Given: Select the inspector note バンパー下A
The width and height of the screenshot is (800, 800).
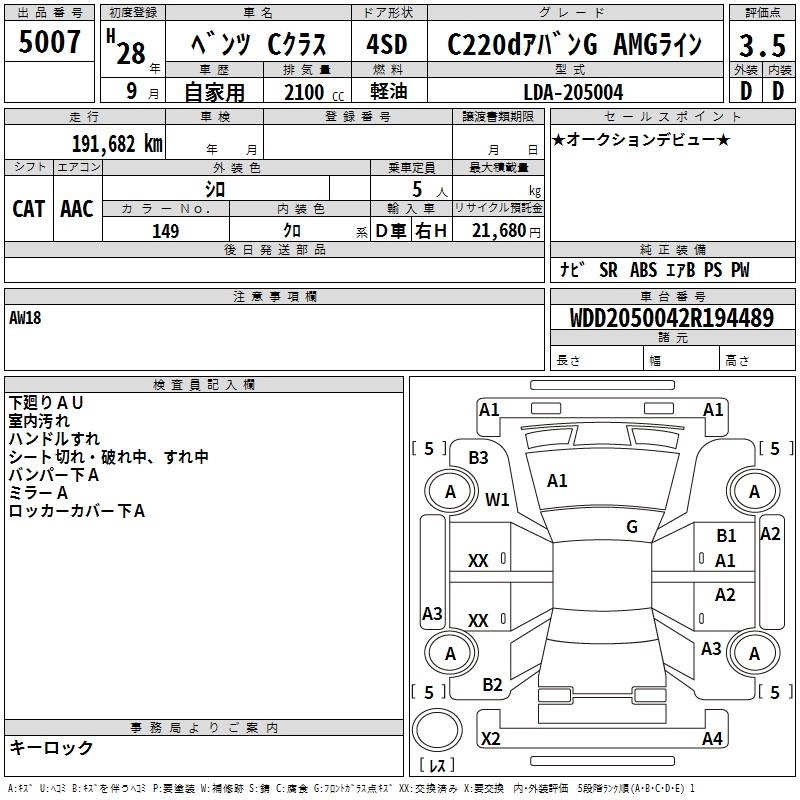Looking at the screenshot, I should (54, 474).
